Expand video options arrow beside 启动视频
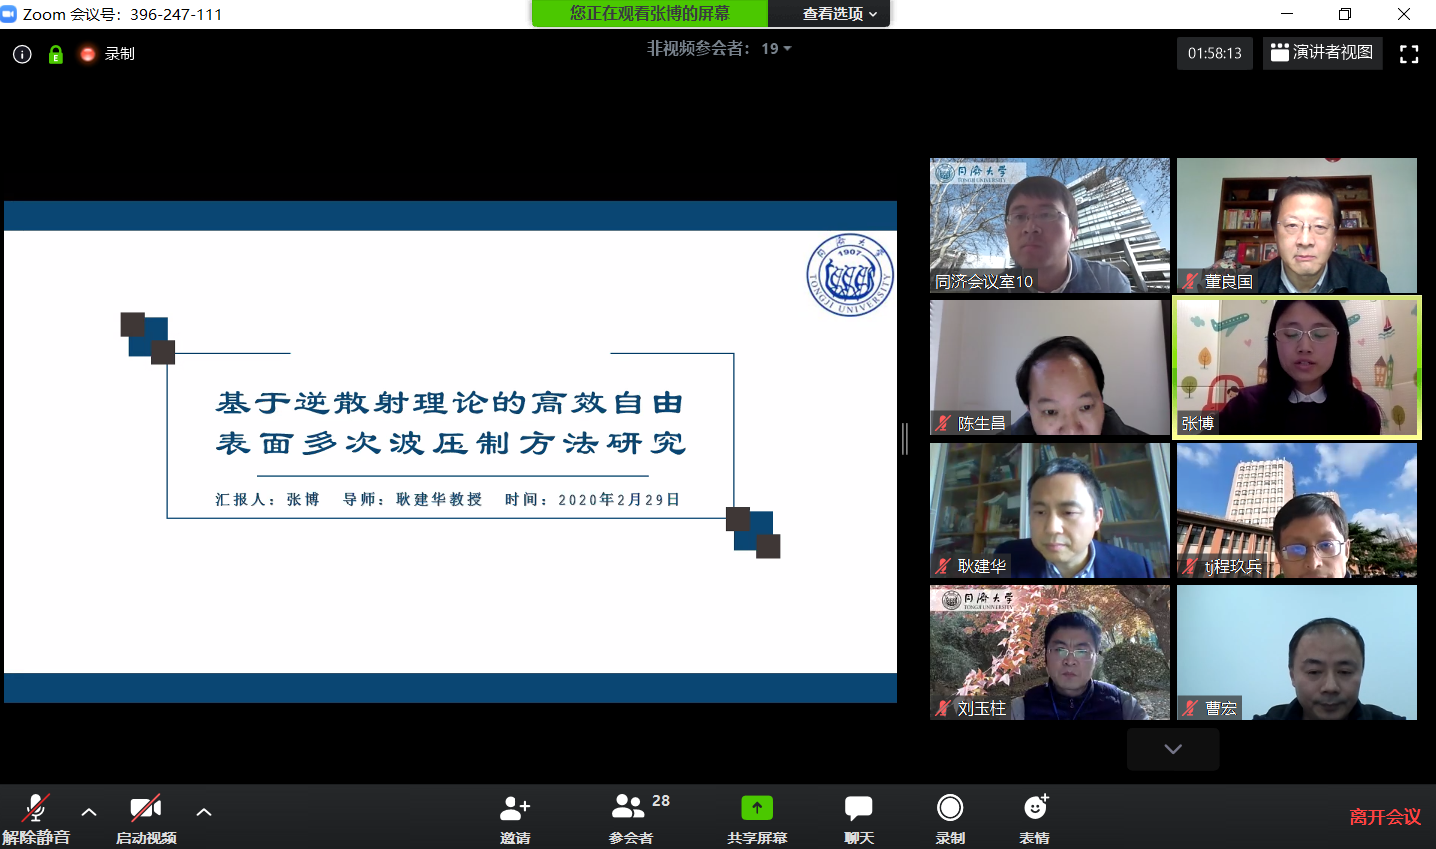This screenshot has height=849, width=1436. tap(204, 812)
